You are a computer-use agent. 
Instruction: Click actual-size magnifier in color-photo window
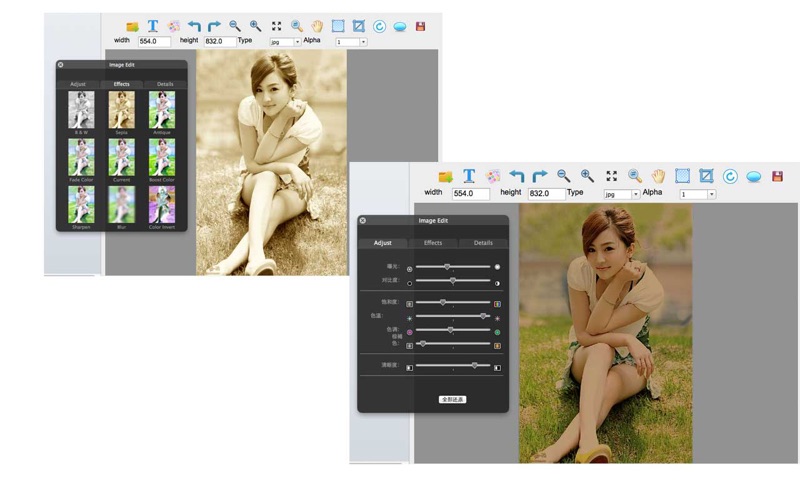click(635, 176)
